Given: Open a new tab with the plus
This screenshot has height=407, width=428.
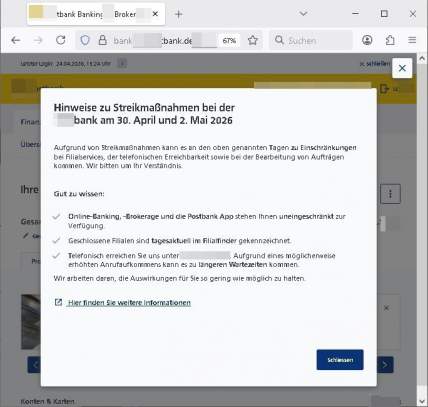Looking at the screenshot, I should tap(179, 14).
